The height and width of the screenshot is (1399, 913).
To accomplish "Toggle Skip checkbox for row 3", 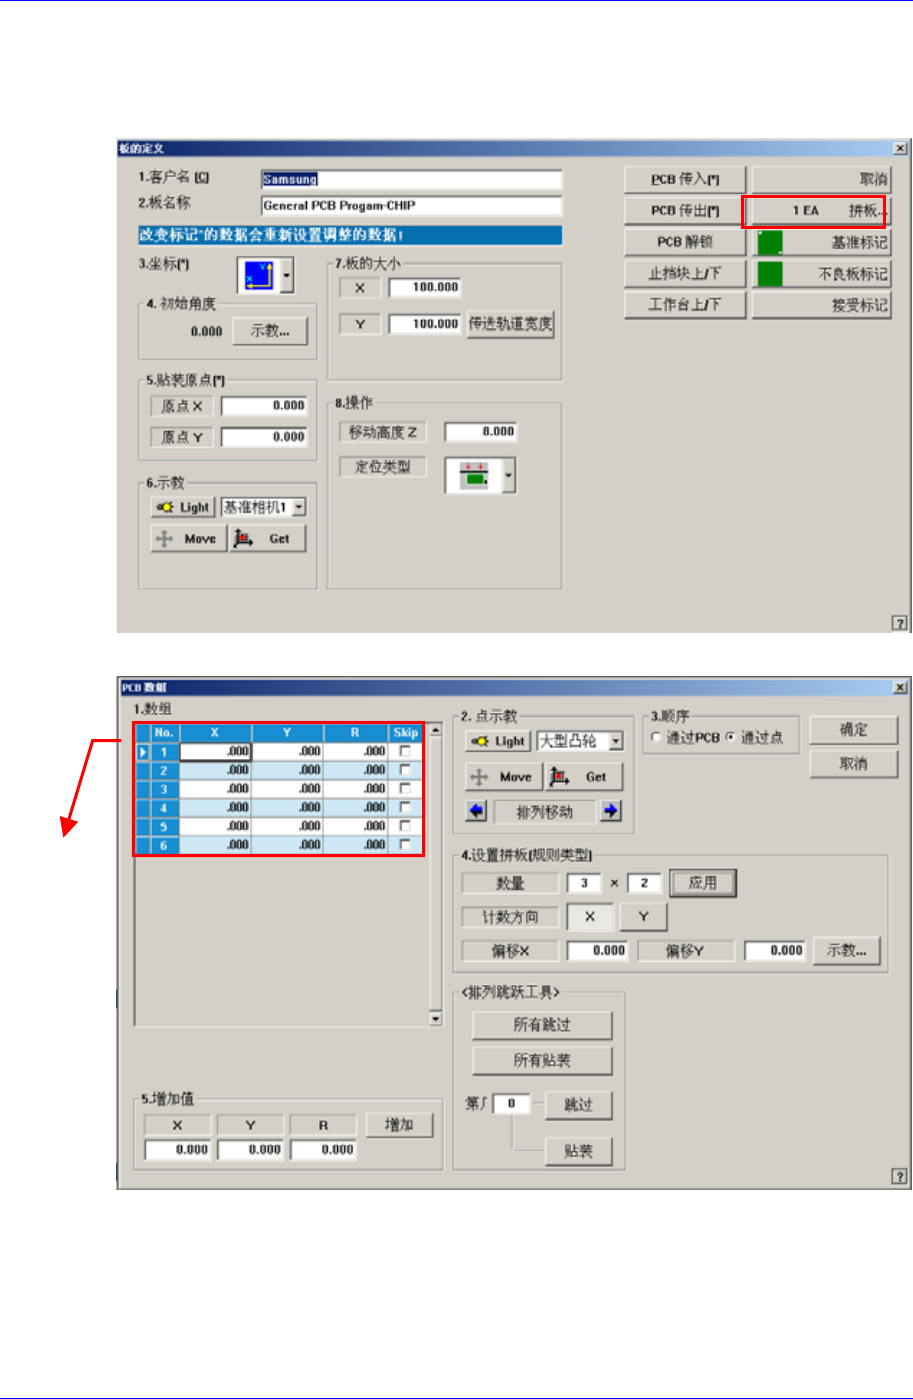I will pyautogui.click(x=405, y=788).
